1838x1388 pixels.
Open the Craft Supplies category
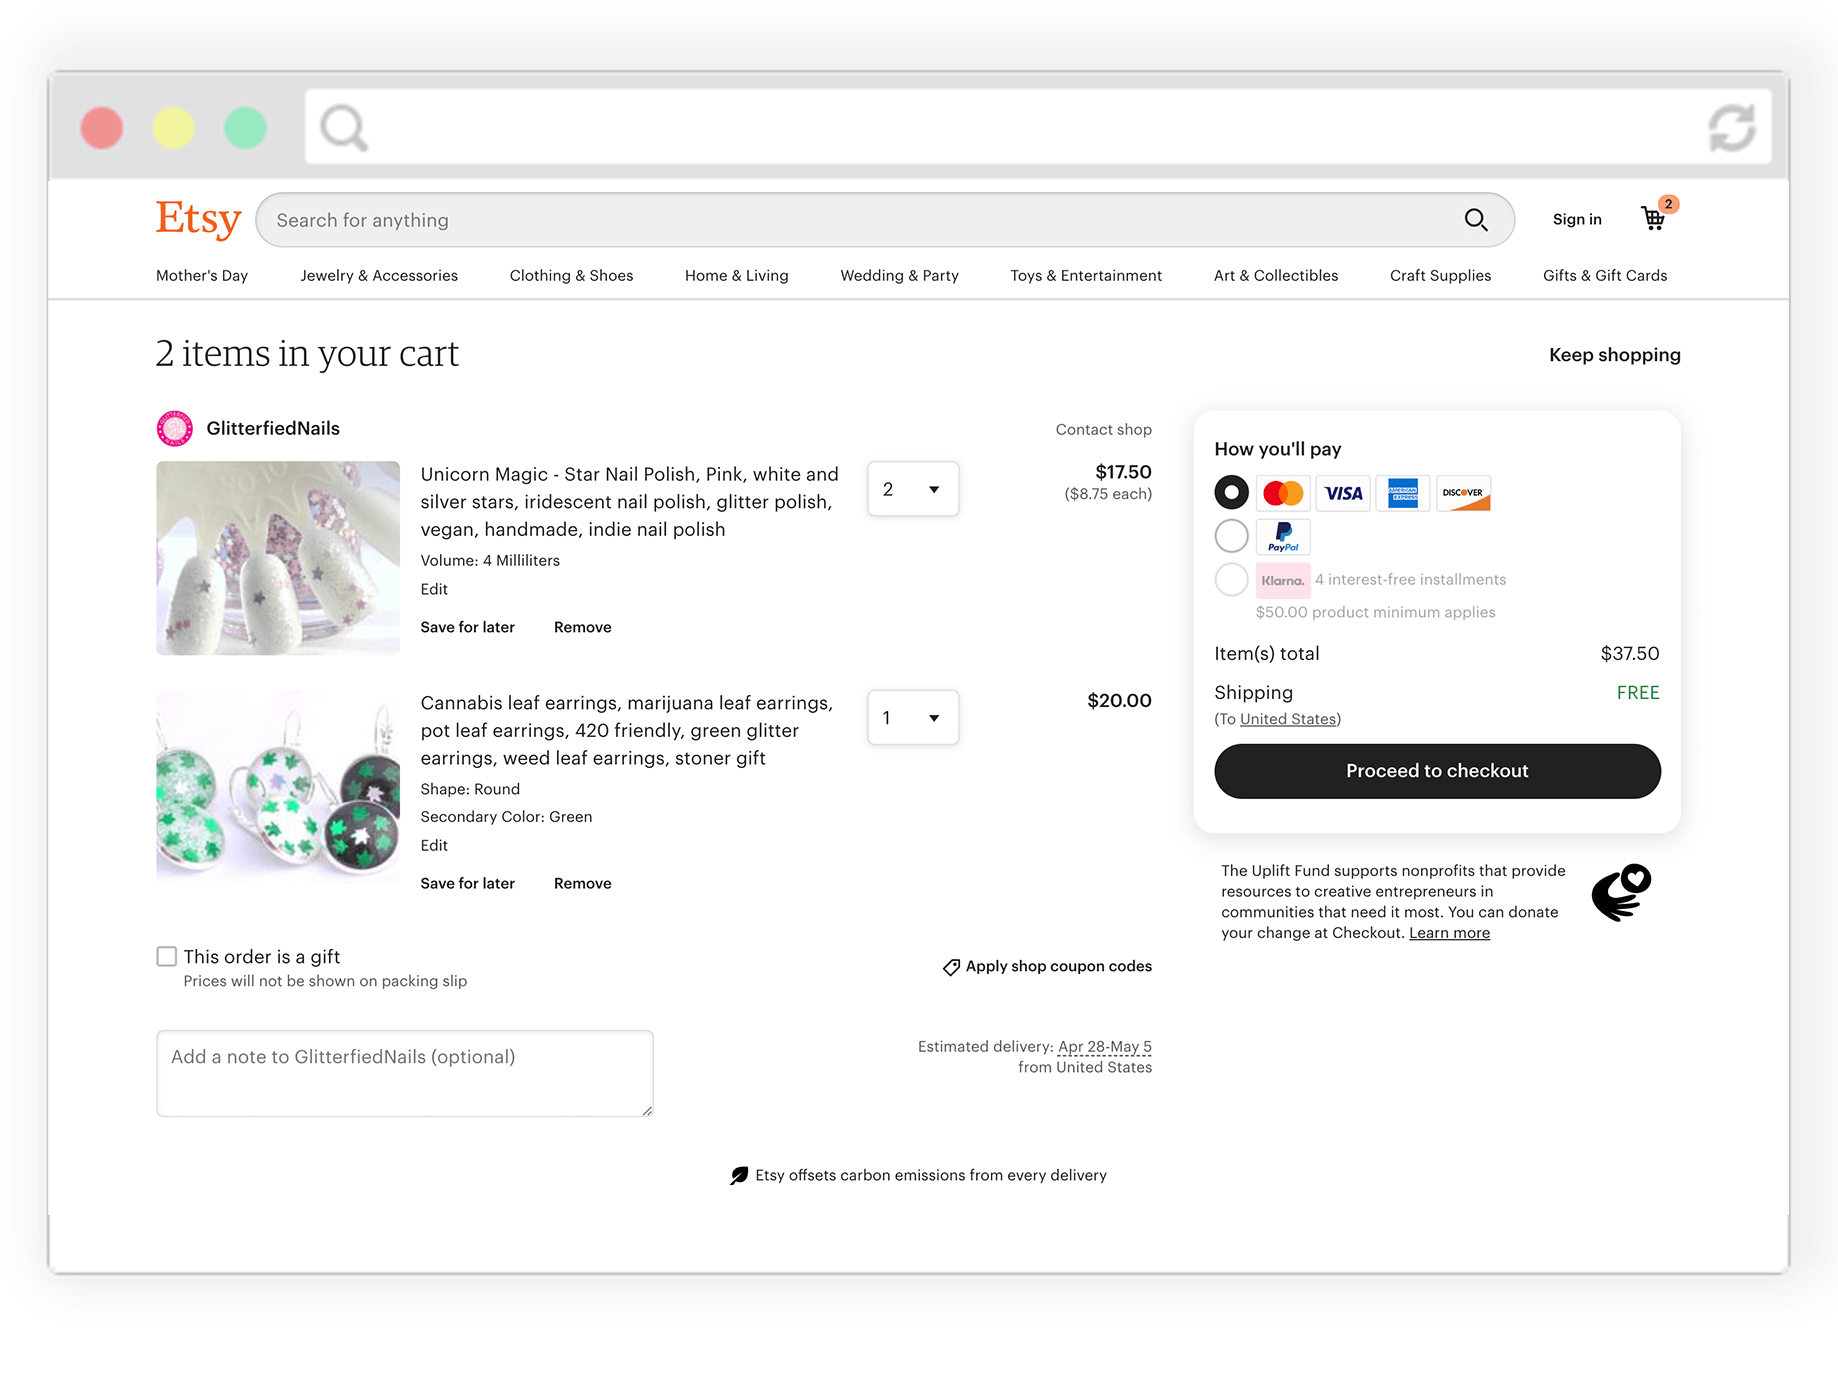click(x=1440, y=275)
